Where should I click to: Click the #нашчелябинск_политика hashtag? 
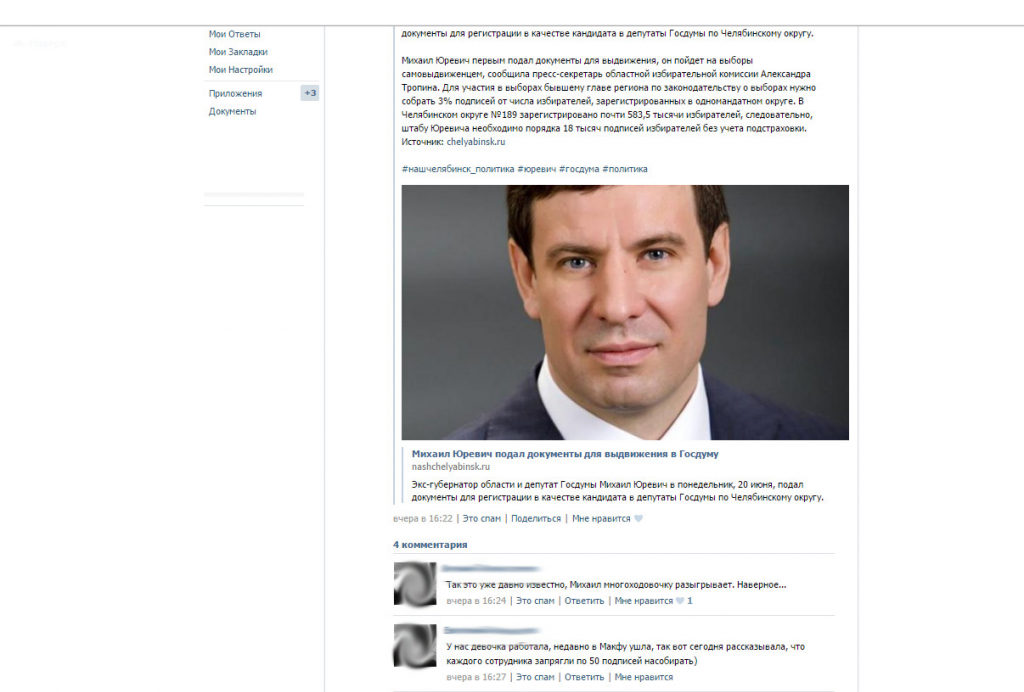(x=458, y=169)
